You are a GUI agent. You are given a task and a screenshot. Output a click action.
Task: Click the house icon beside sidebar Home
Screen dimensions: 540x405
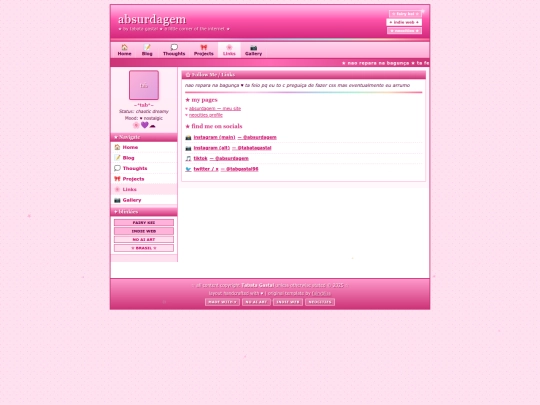[x=117, y=147]
